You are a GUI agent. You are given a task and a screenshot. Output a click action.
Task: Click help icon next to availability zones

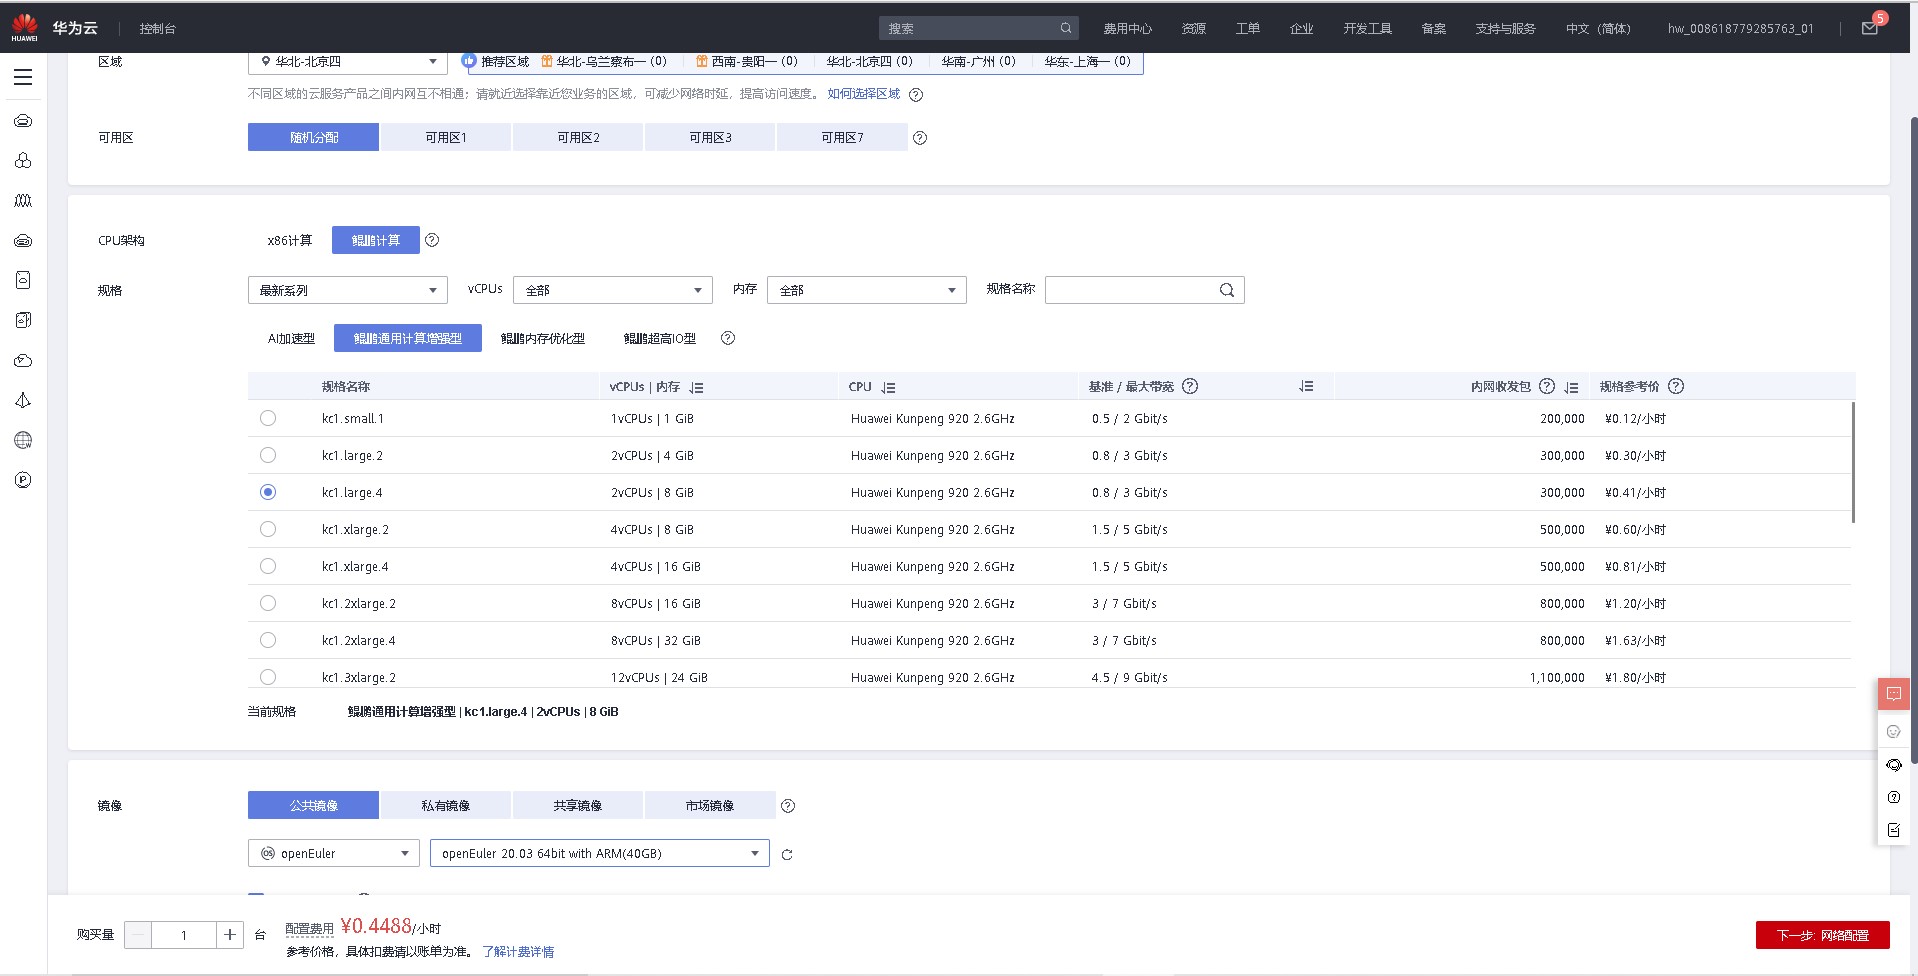(x=920, y=138)
